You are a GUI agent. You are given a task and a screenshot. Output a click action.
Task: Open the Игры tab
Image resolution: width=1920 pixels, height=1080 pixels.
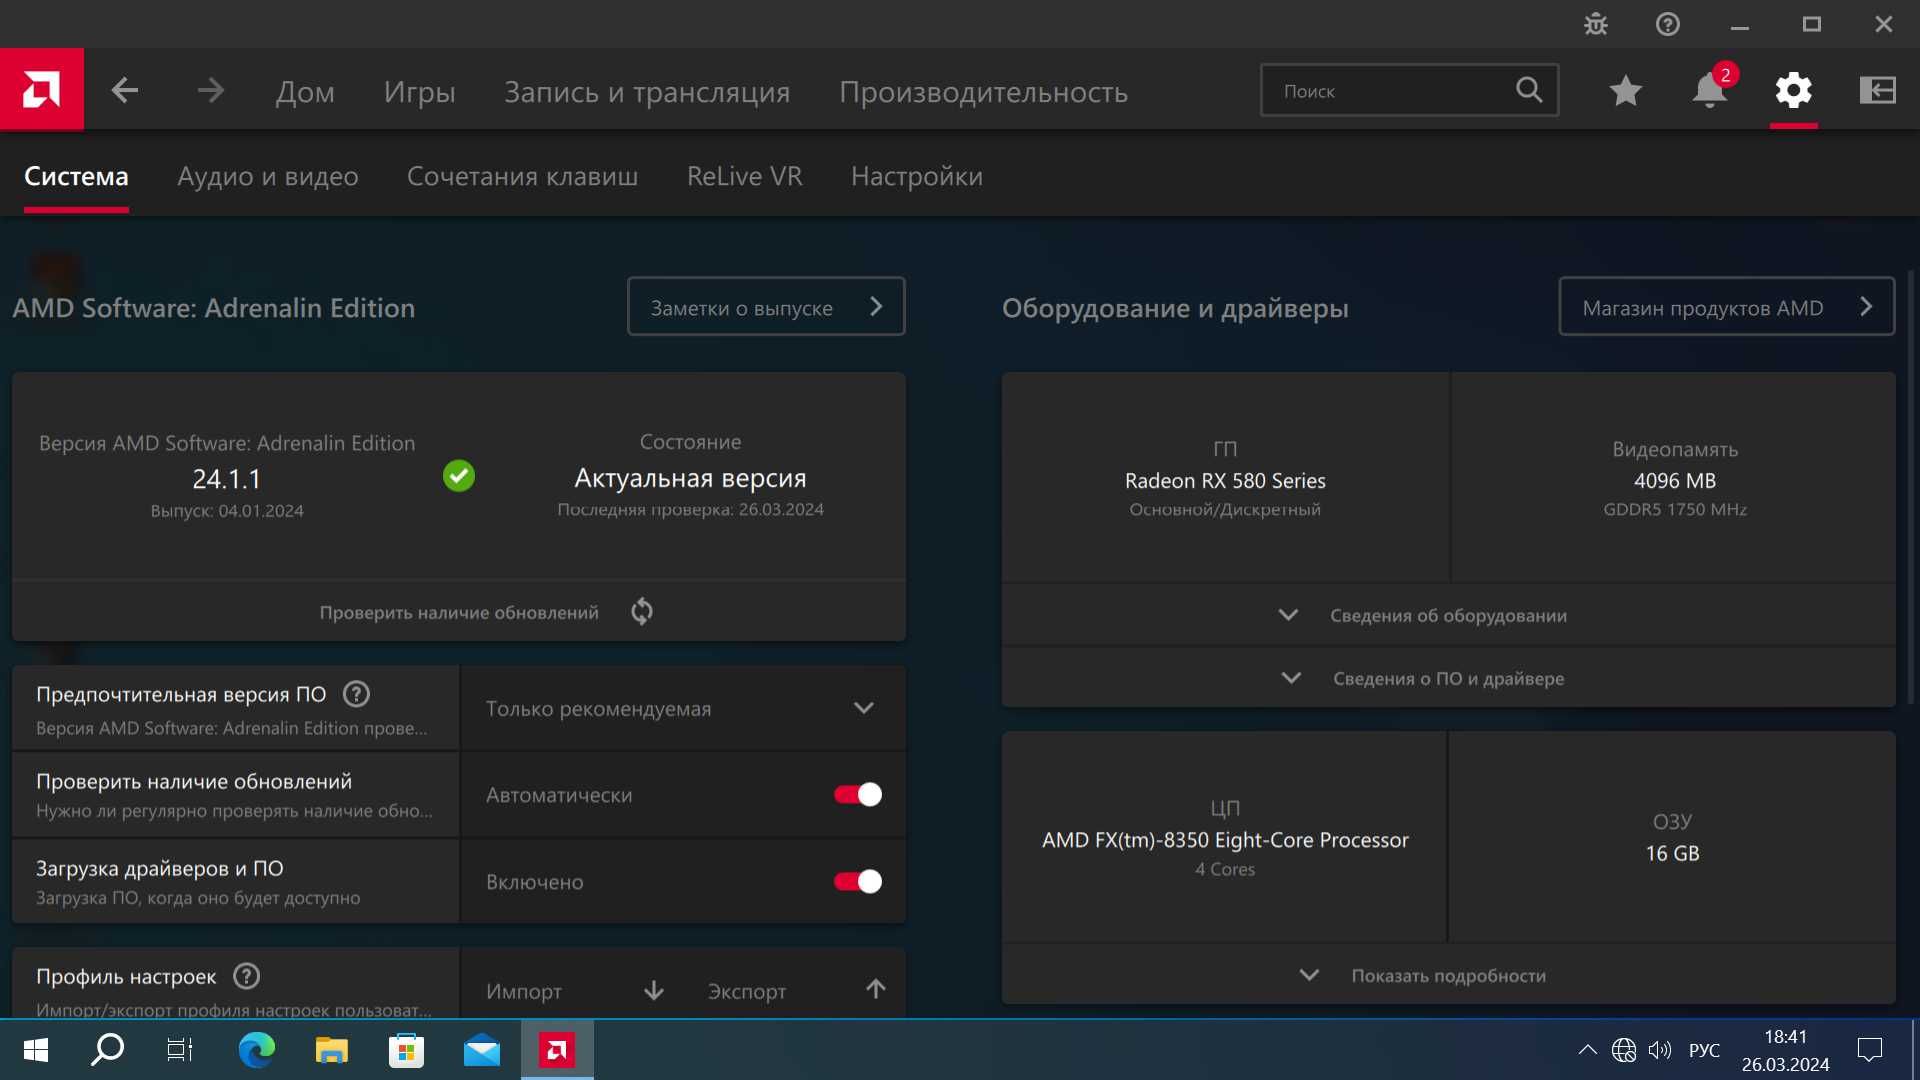coord(419,92)
